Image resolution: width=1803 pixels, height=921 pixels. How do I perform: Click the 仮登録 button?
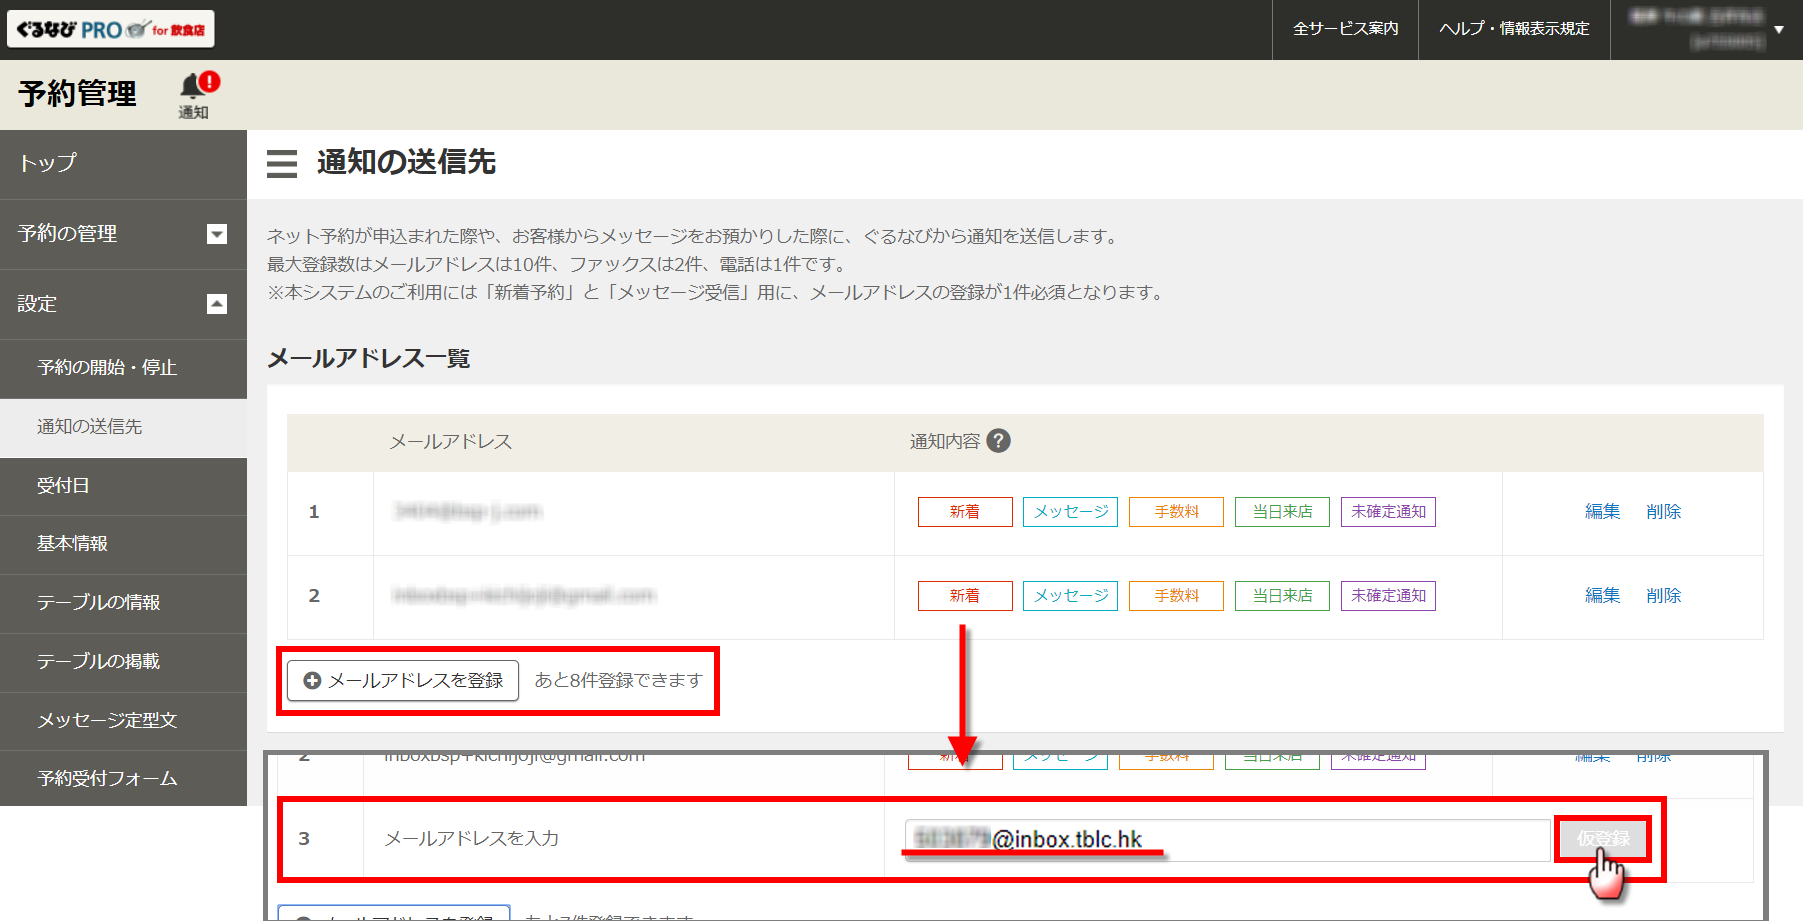pyautogui.click(x=1603, y=839)
